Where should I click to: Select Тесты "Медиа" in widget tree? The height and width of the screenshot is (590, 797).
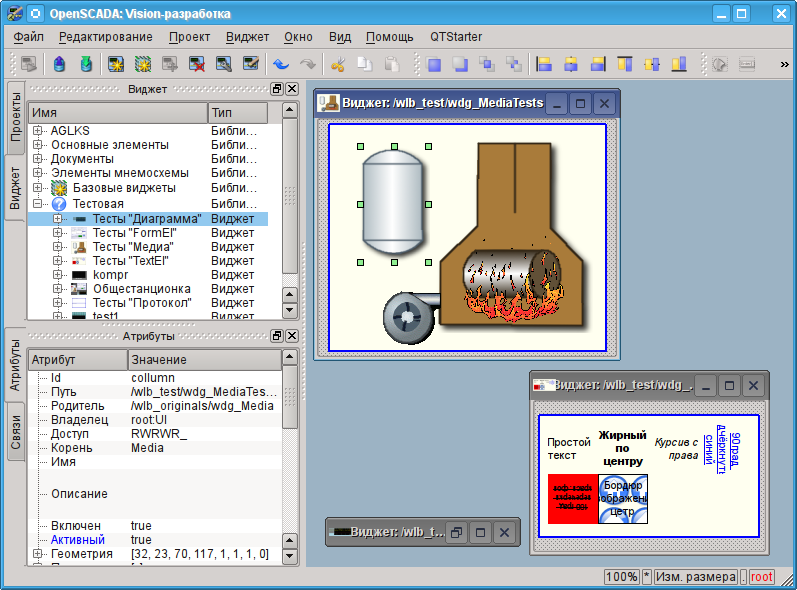pyautogui.click(x=133, y=246)
